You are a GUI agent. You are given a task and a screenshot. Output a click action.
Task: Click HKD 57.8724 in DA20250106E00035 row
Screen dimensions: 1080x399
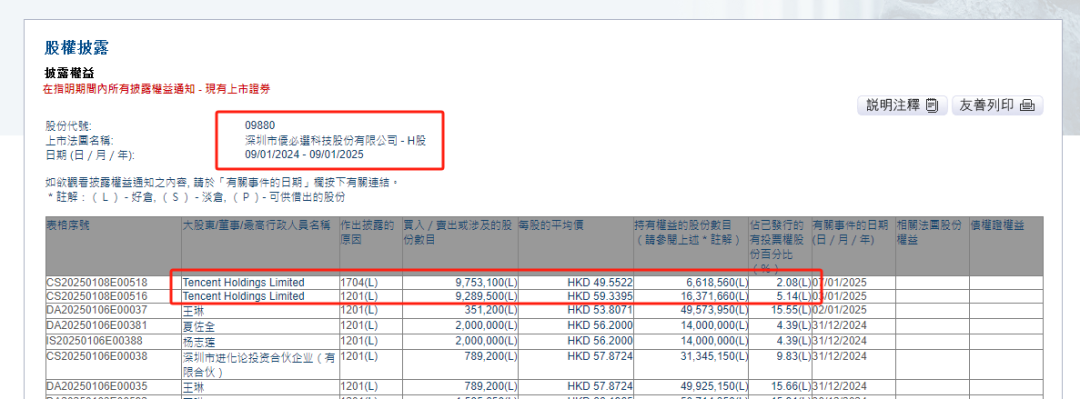tap(600, 386)
